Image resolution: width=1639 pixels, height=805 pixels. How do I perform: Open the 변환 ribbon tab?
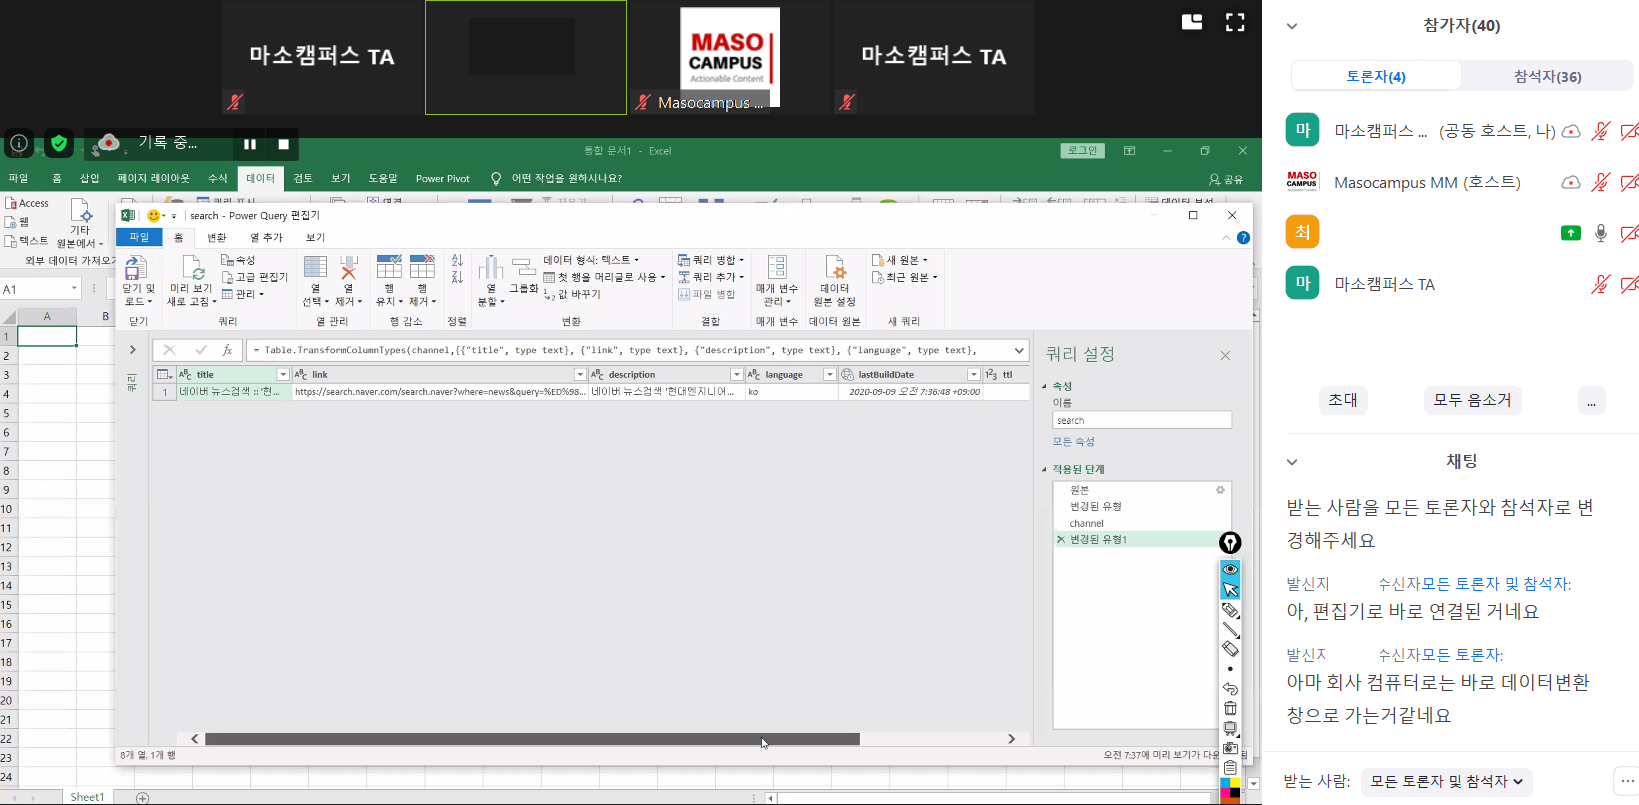pos(216,238)
